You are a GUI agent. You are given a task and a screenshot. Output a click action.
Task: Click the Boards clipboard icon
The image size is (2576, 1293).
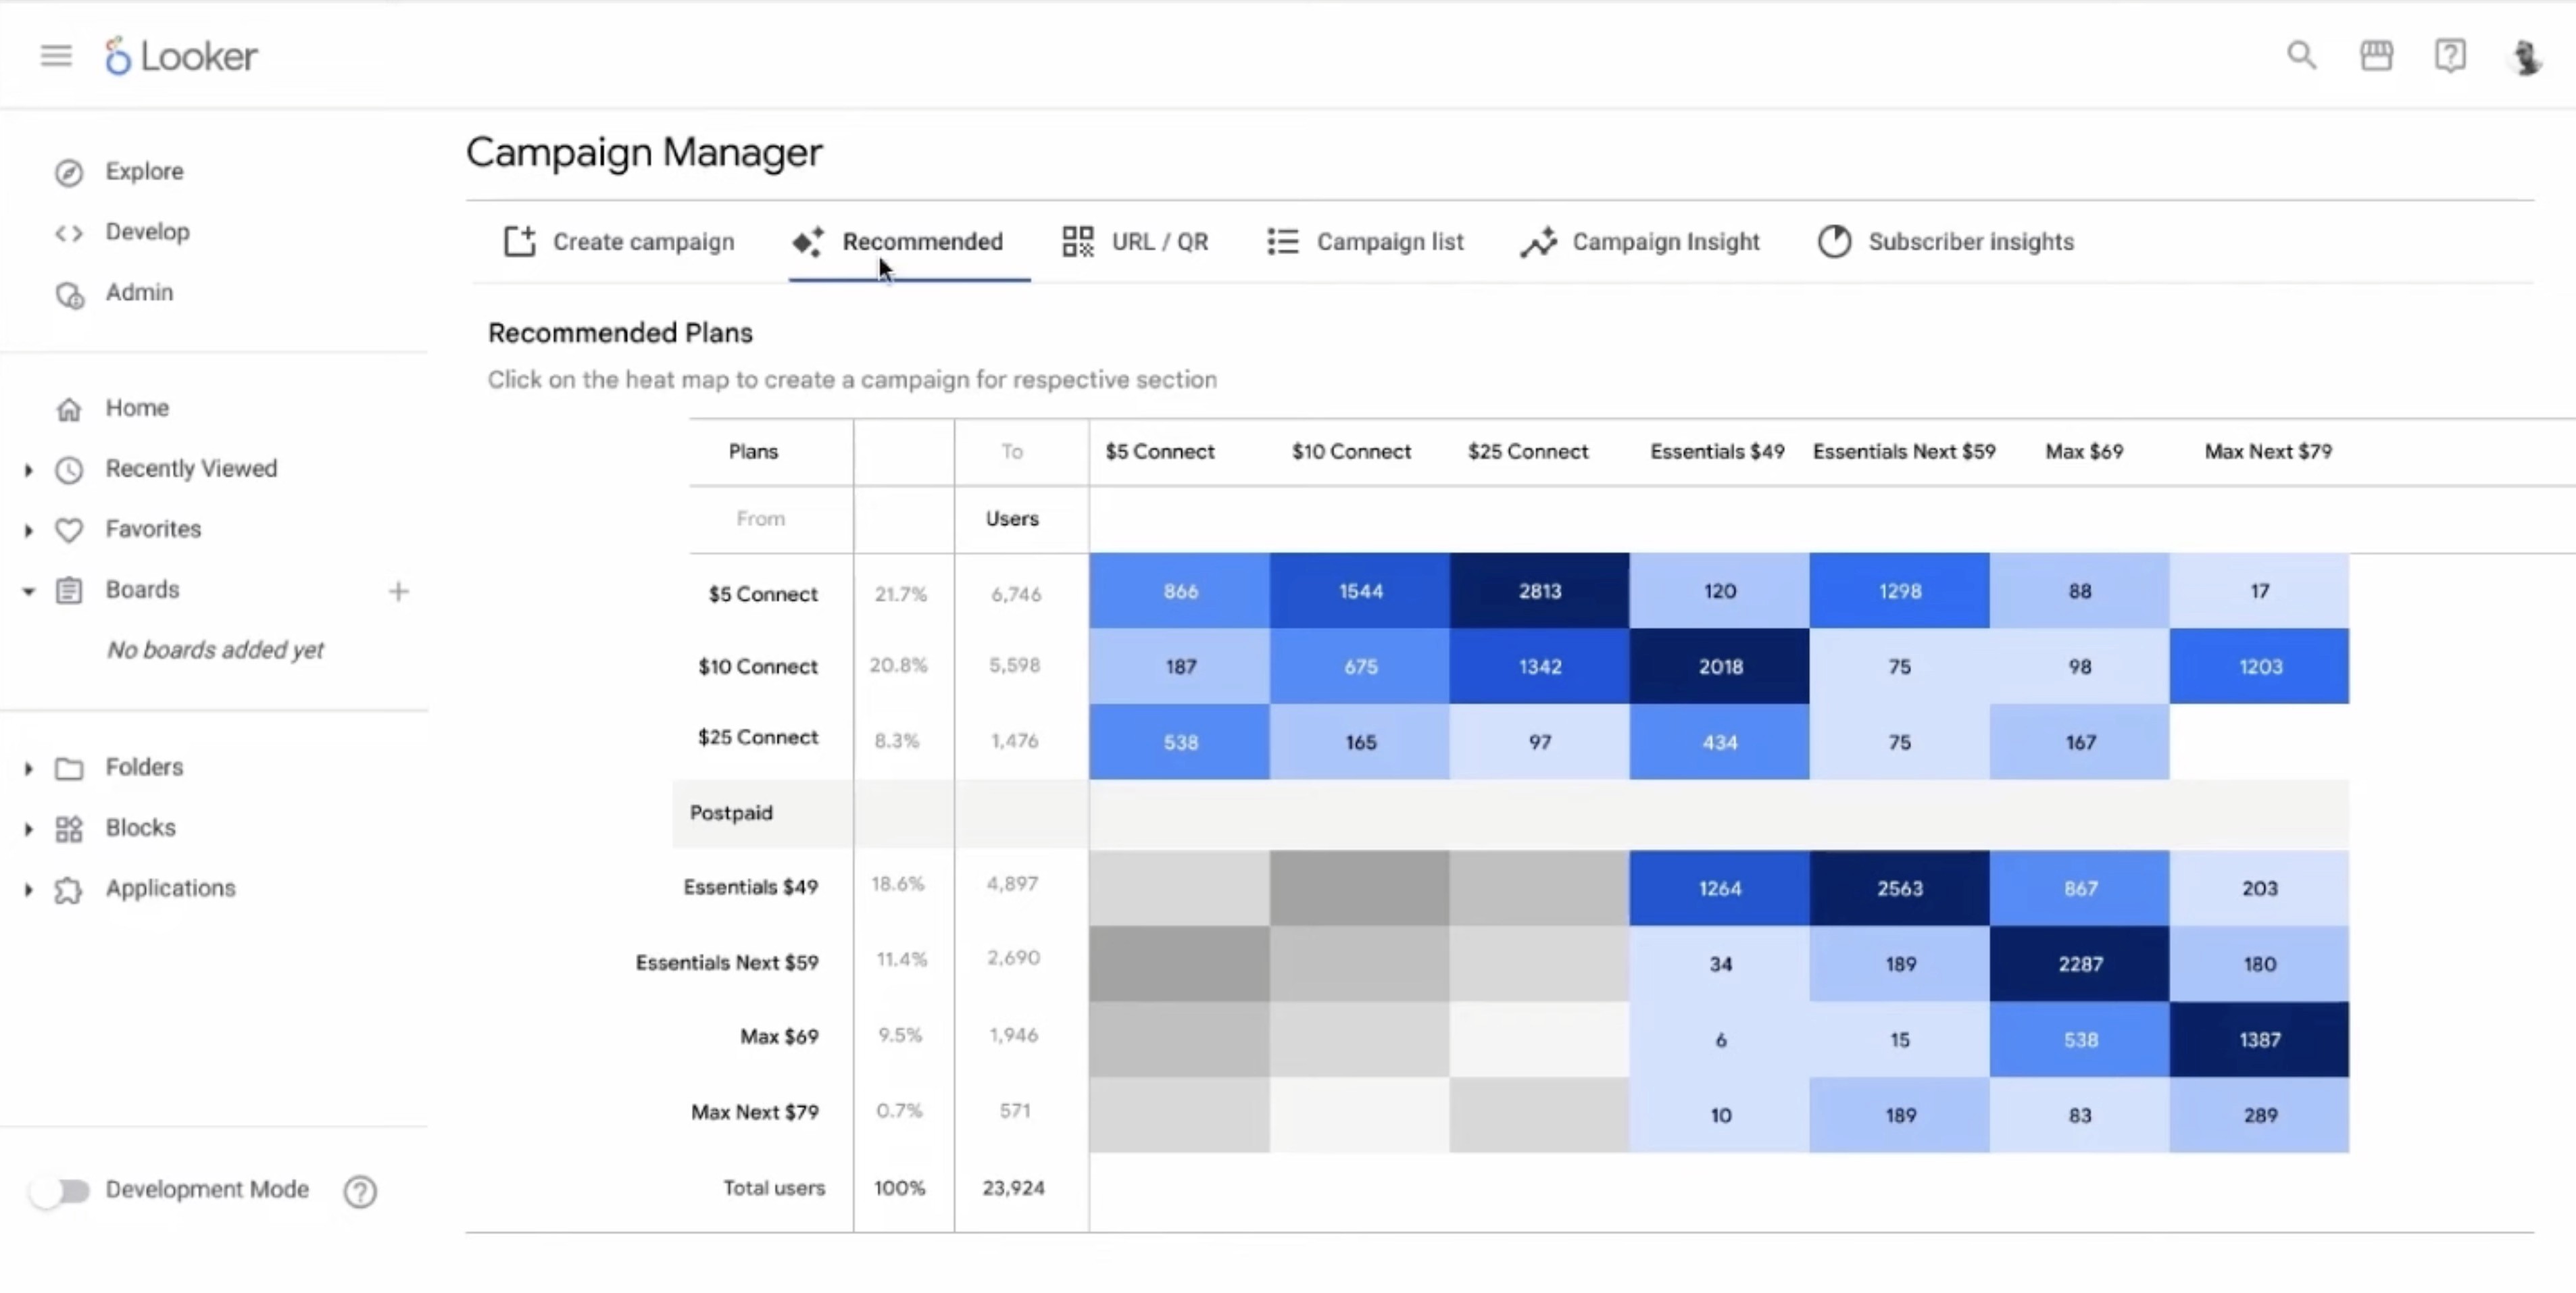click(69, 590)
